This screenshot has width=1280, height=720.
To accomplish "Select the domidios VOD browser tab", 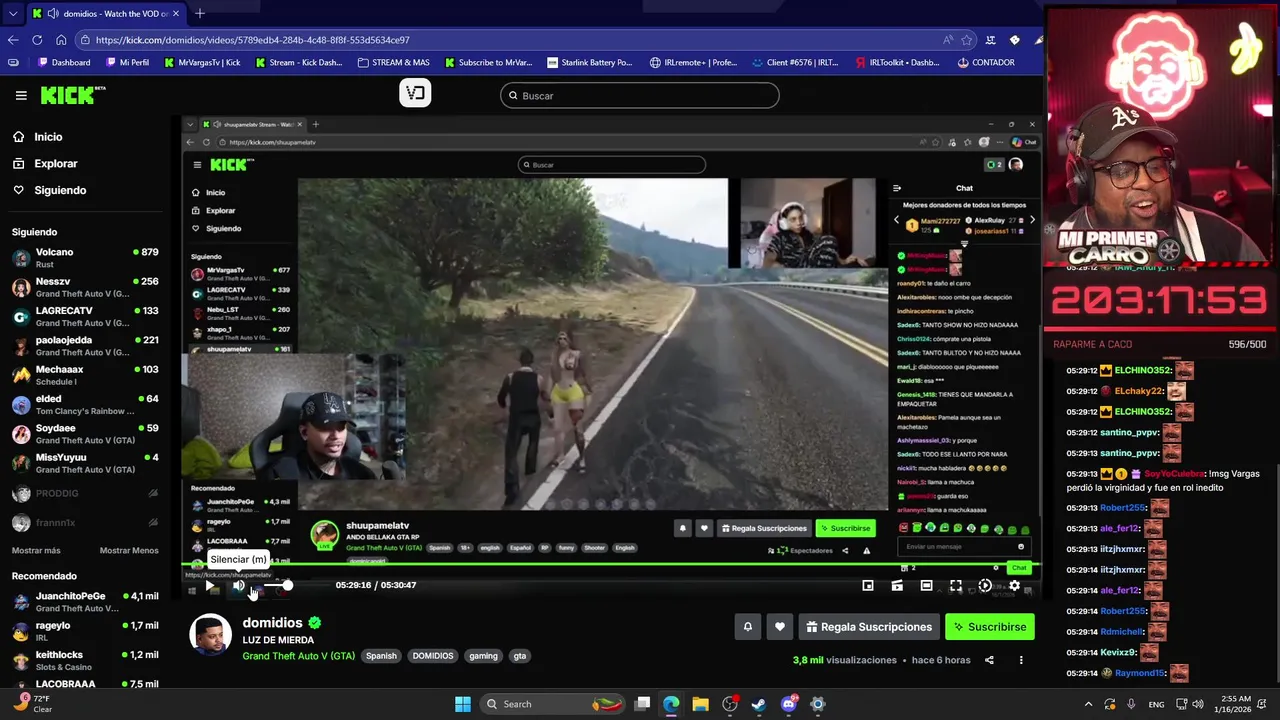I will point(106,14).
